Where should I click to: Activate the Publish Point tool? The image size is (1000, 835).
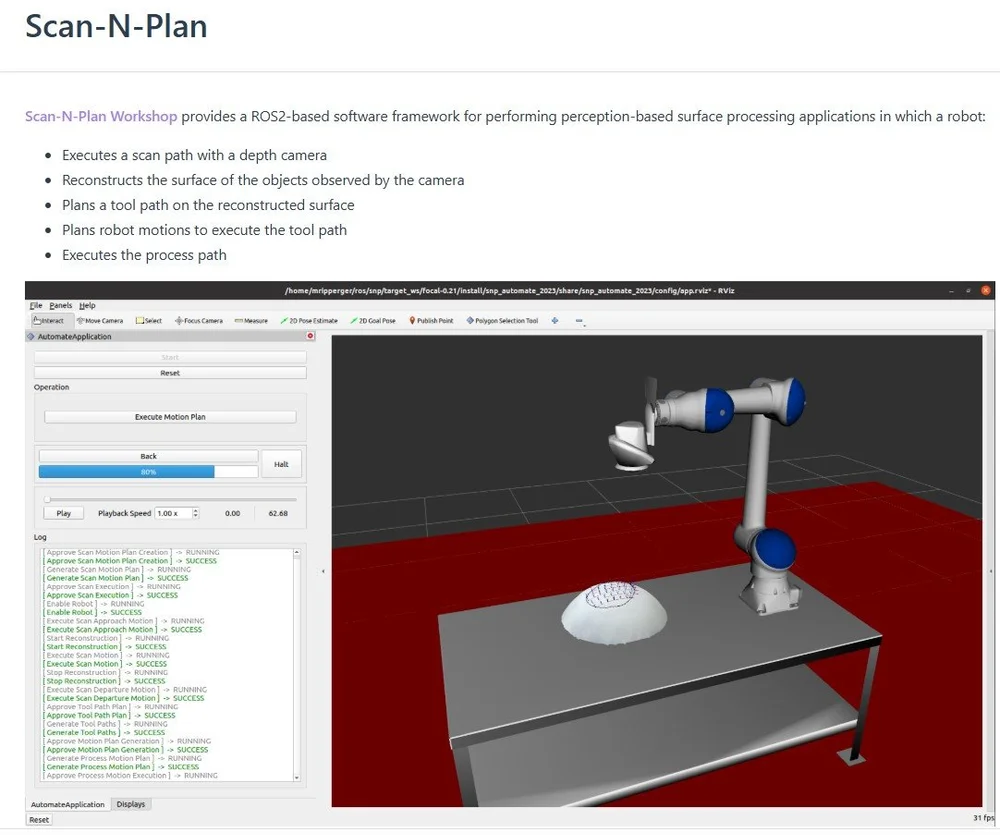[x=431, y=321]
